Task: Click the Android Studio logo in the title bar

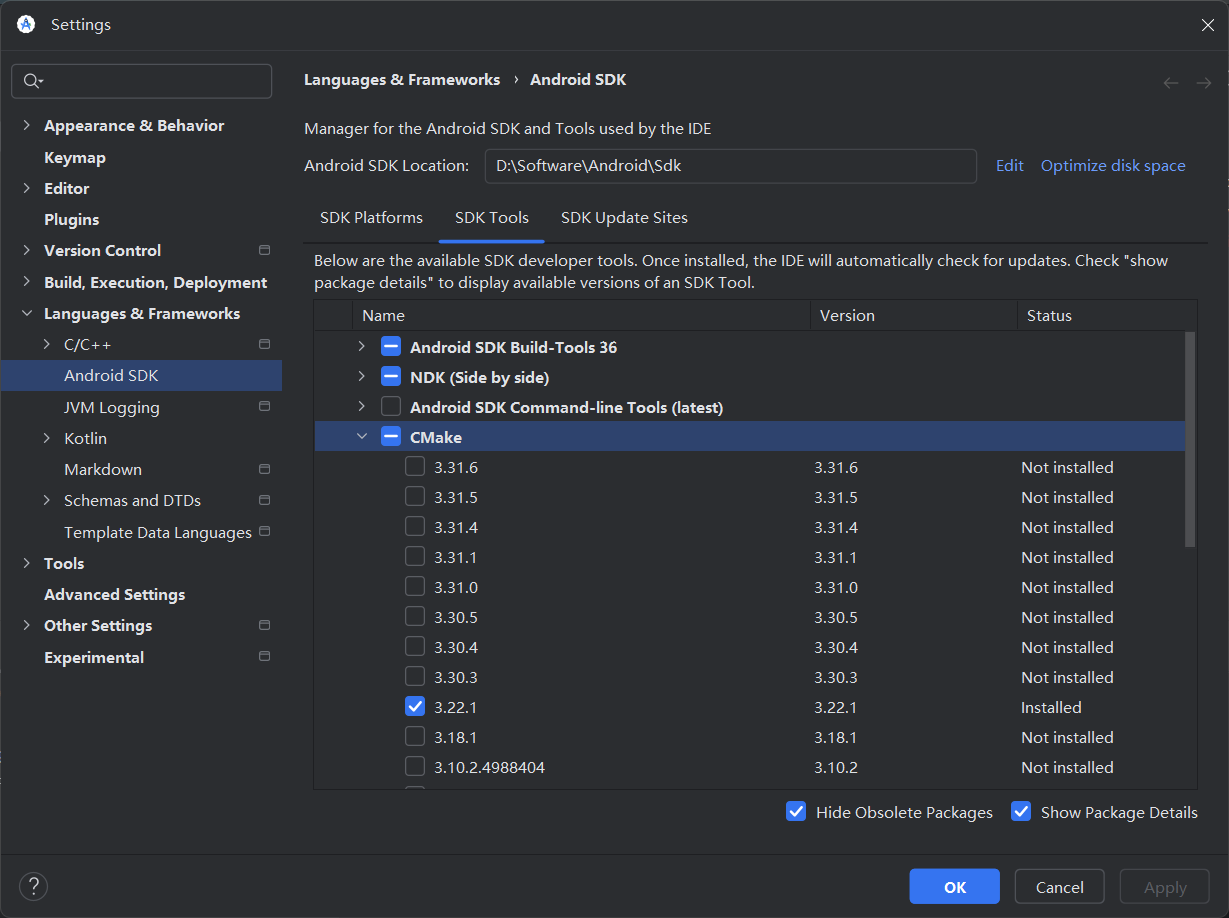Action: click(x=25, y=24)
